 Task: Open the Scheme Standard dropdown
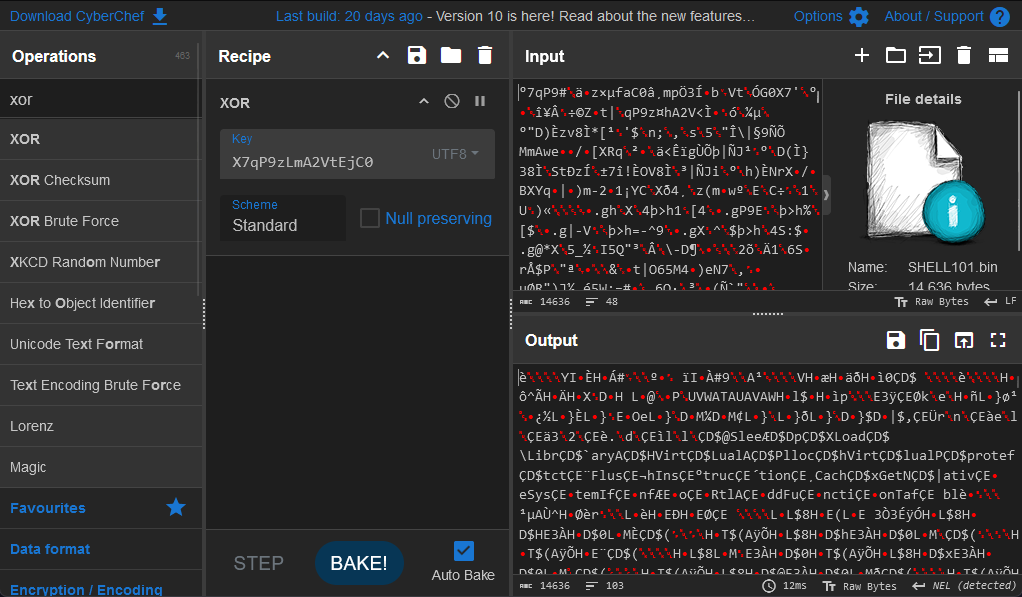coord(282,218)
